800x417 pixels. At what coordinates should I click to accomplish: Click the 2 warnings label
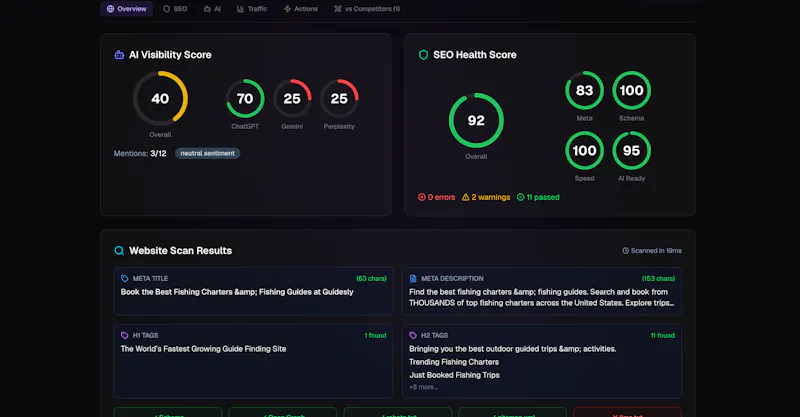491,197
